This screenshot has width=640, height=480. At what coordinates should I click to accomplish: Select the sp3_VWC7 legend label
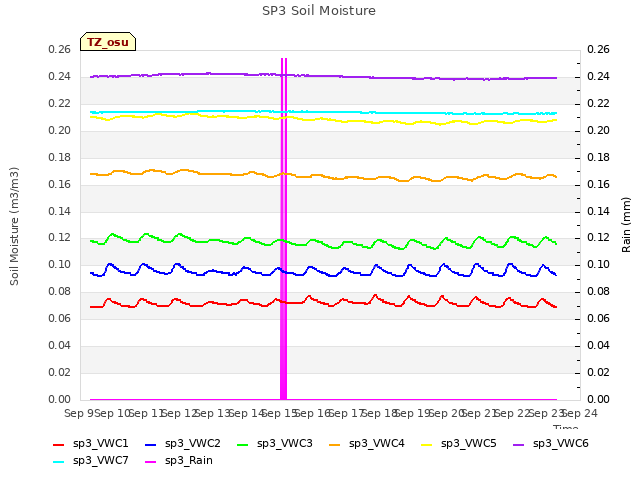tap(101, 460)
